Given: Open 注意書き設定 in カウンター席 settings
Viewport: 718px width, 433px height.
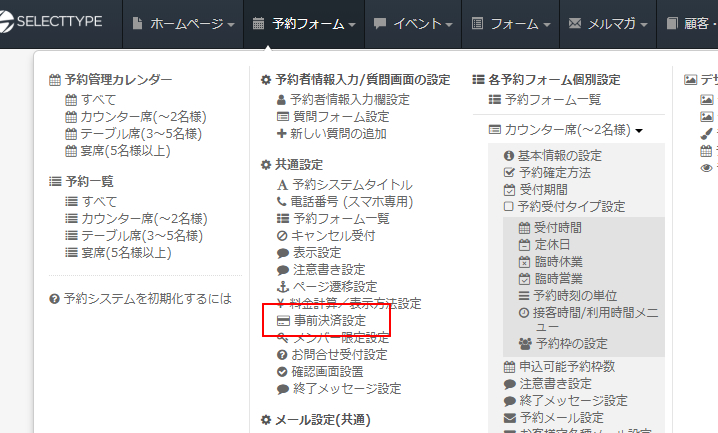Looking at the screenshot, I should (548, 384).
